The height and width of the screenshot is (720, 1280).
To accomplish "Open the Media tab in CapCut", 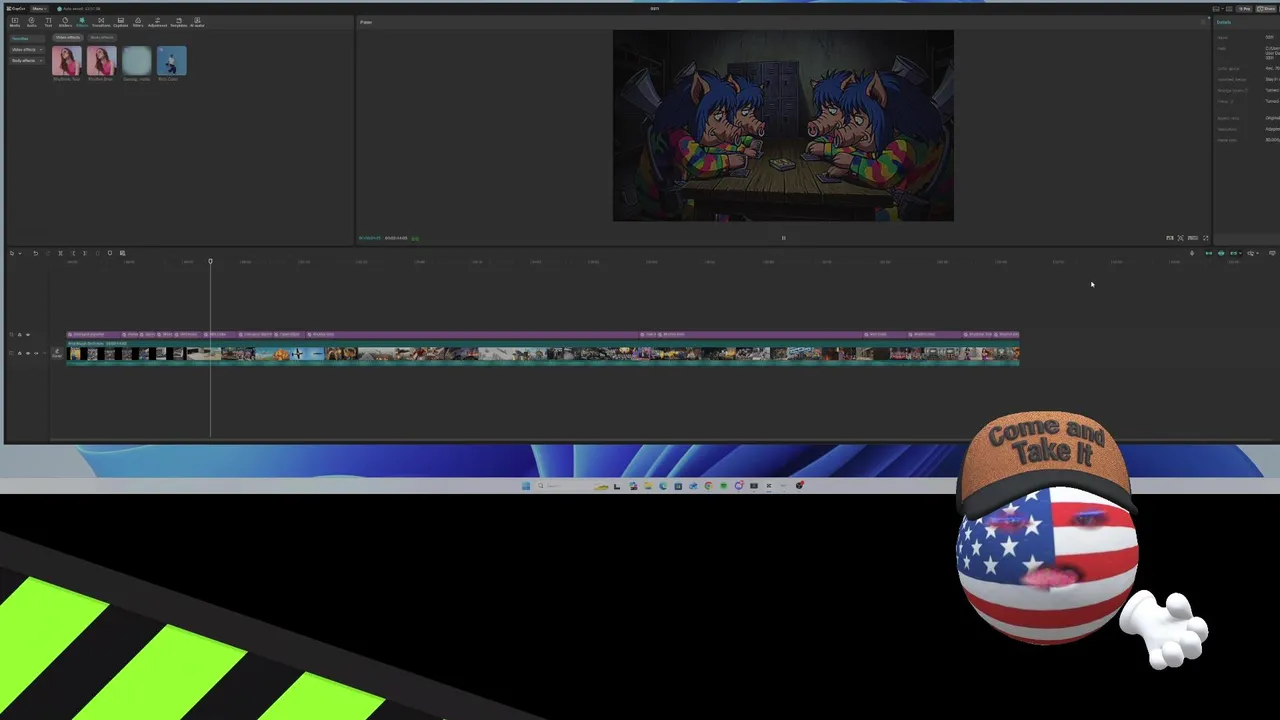I will pos(15,22).
